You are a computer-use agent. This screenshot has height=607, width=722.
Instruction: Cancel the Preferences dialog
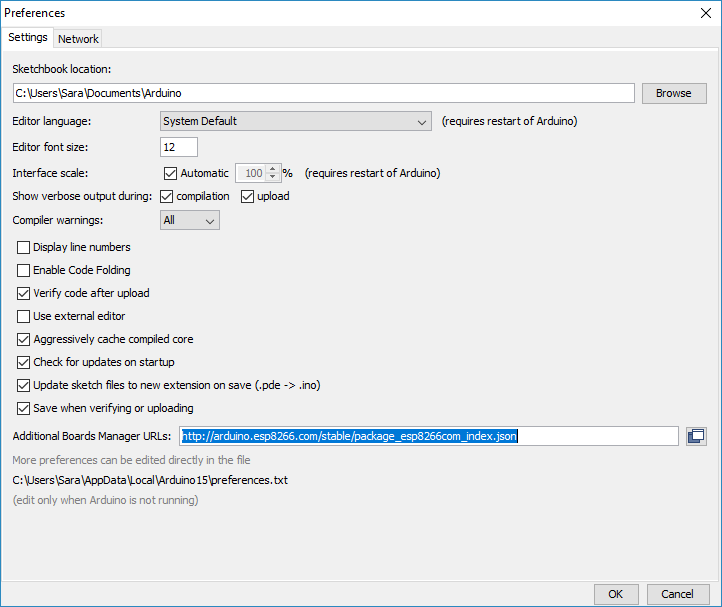click(x=677, y=594)
